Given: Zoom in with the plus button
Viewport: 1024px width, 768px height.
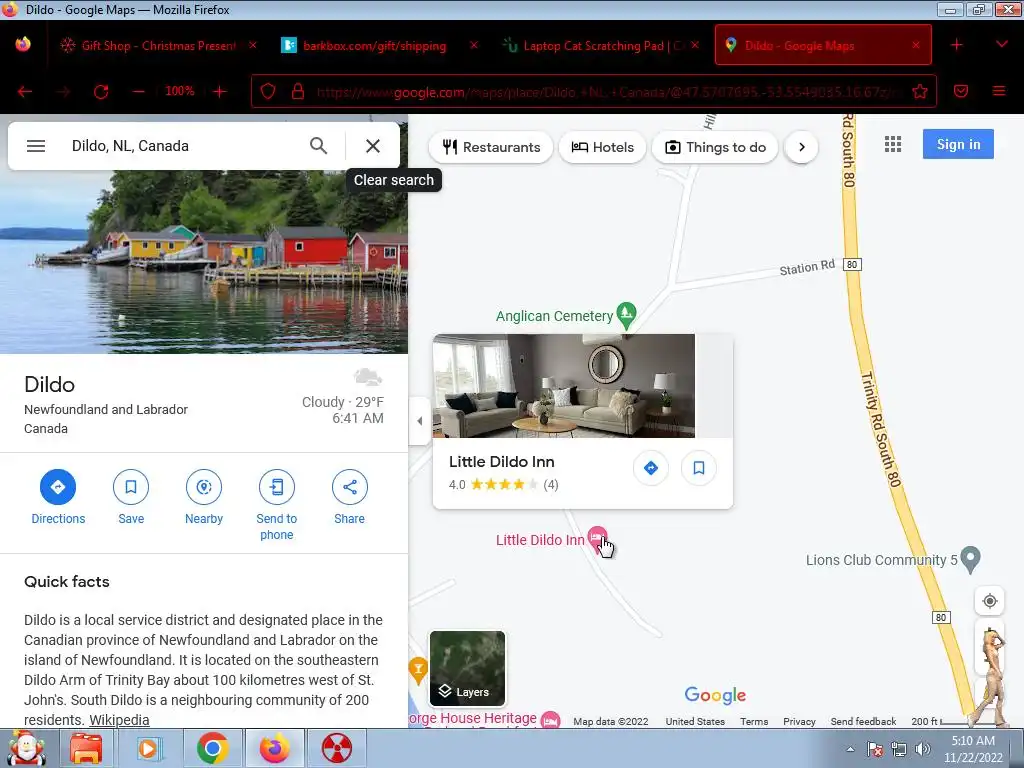Looking at the screenshot, I should click(220, 91).
